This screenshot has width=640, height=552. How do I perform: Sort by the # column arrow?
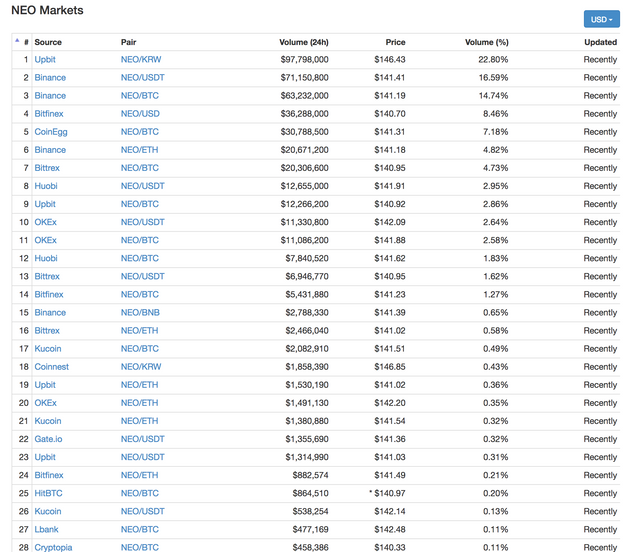17,40
